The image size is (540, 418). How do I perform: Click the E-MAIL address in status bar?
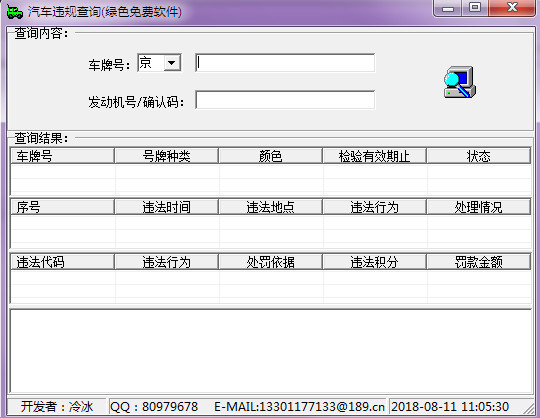[x=299, y=407]
